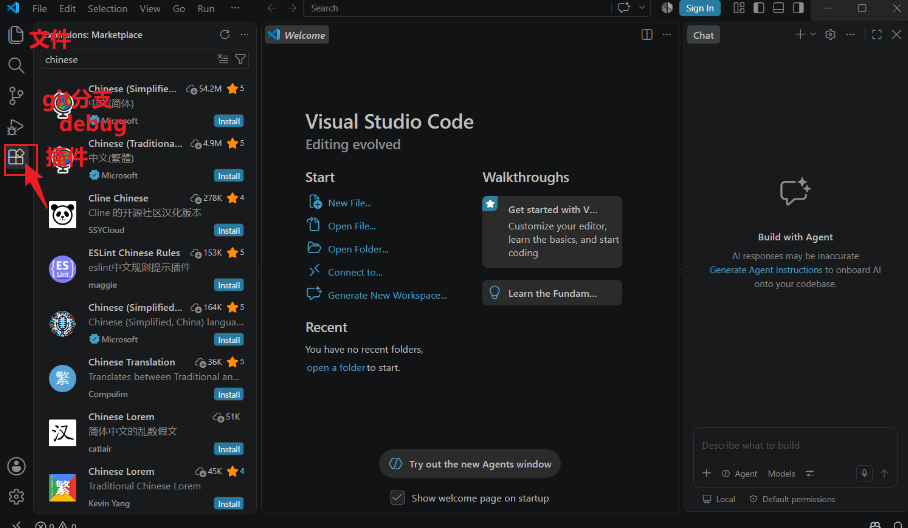This screenshot has width=908, height=528.
Task: Open Chat panel more actions menu
Action: tap(850, 35)
